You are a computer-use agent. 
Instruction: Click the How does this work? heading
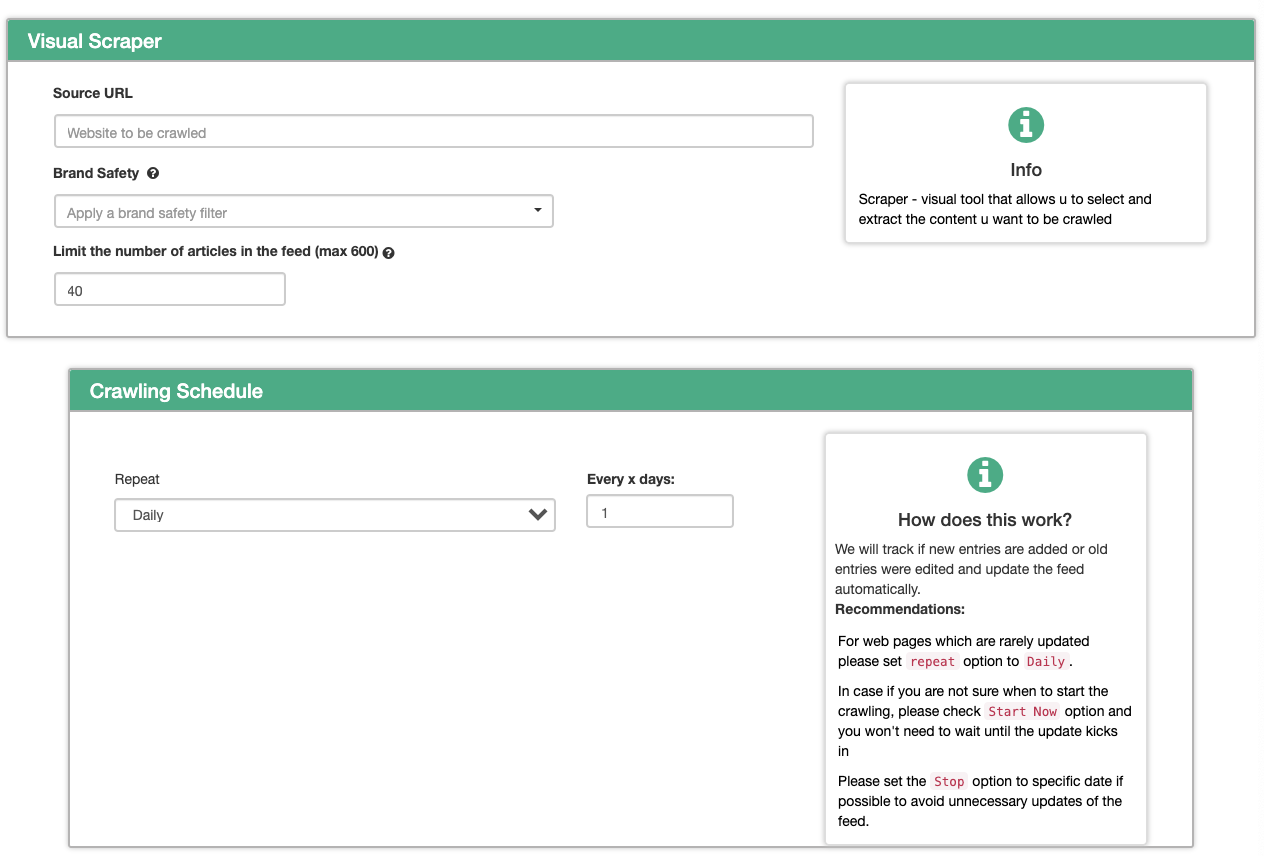pyautogui.click(x=985, y=520)
